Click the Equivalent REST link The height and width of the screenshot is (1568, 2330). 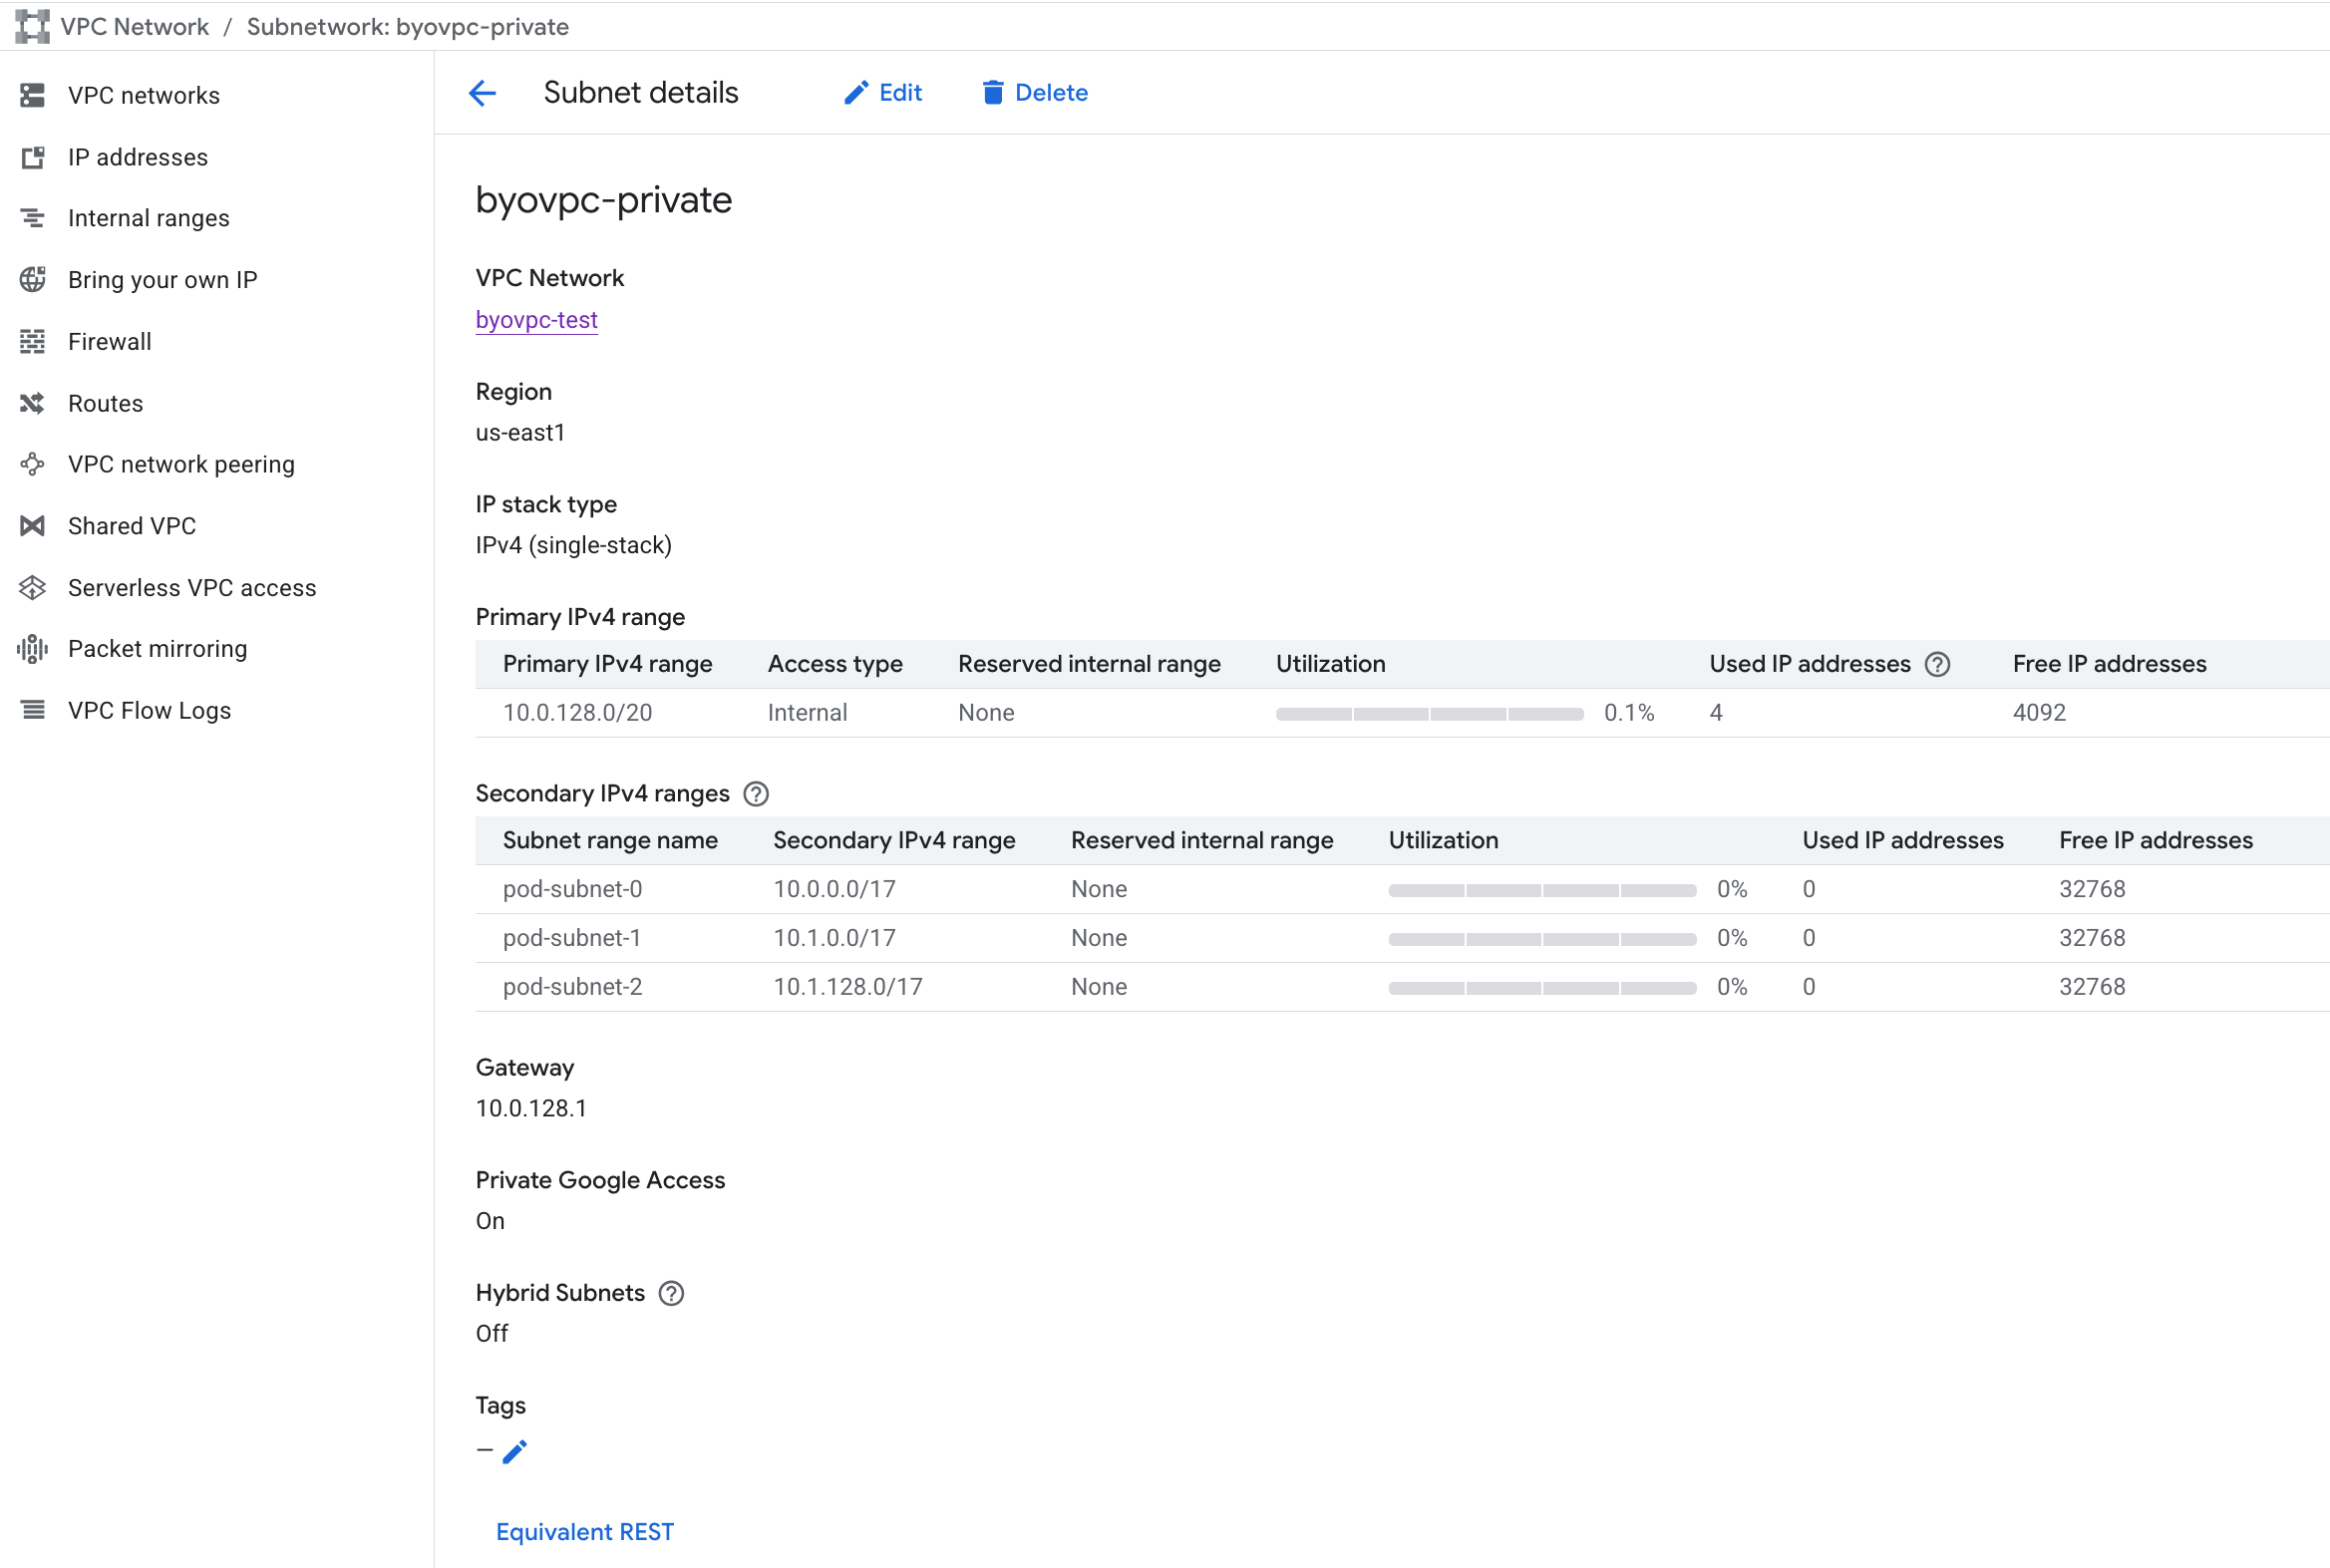coord(585,1531)
